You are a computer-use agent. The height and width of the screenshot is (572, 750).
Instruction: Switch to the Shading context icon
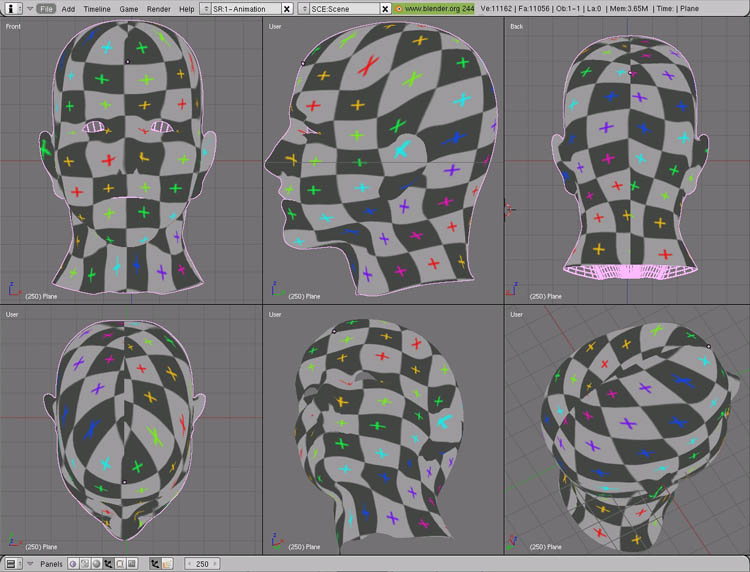pyautogui.click(x=95, y=564)
